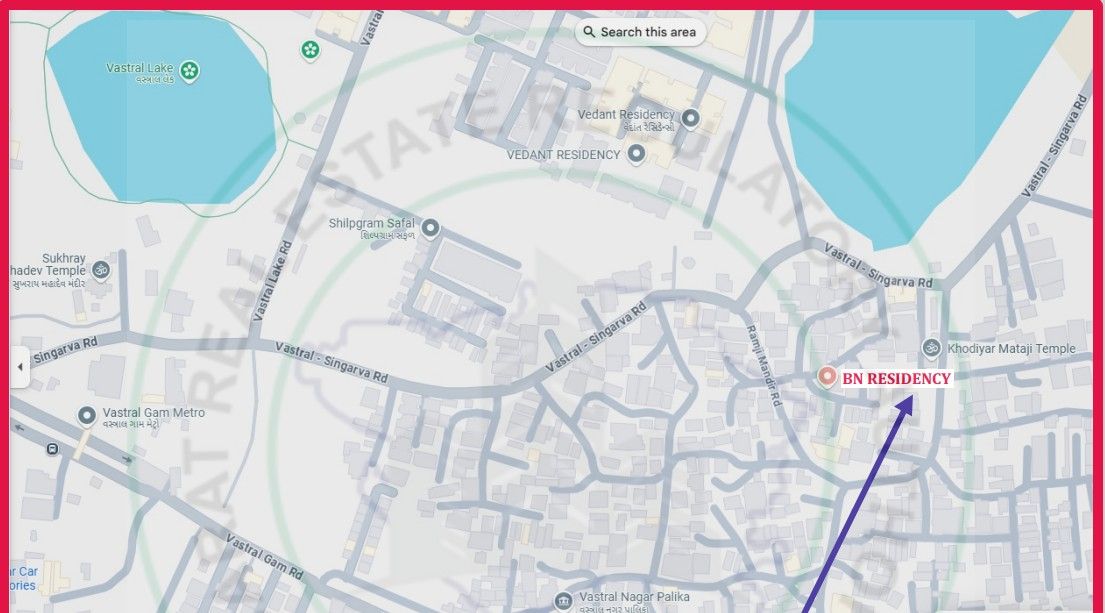Open the Khodiyar Mataji Temple text label
The image size is (1105, 613).
[x=1011, y=349]
